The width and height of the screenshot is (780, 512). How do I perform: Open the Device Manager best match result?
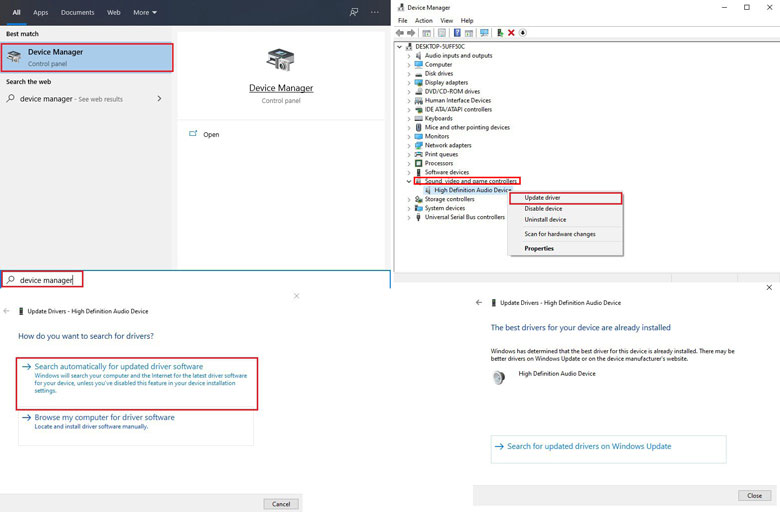coord(87,58)
